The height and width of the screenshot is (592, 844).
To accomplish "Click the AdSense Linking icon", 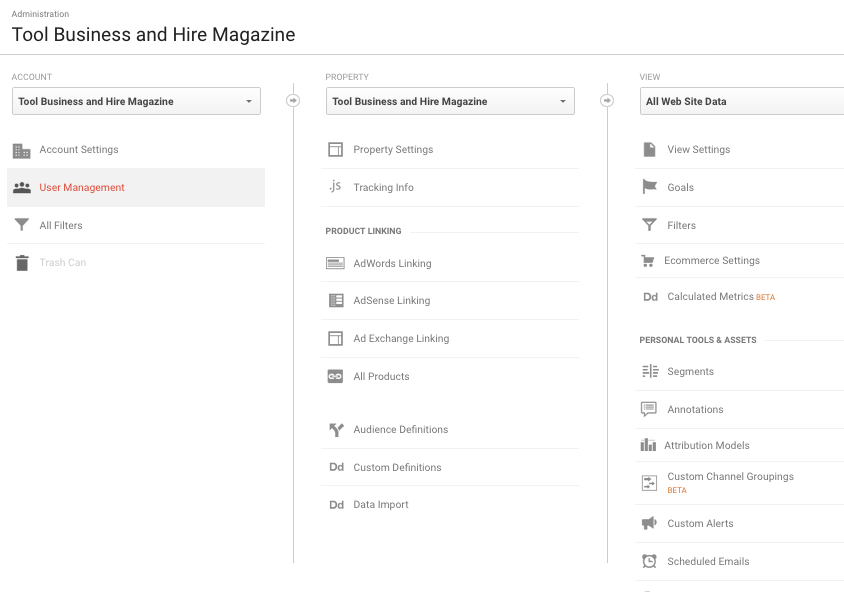I will [336, 300].
